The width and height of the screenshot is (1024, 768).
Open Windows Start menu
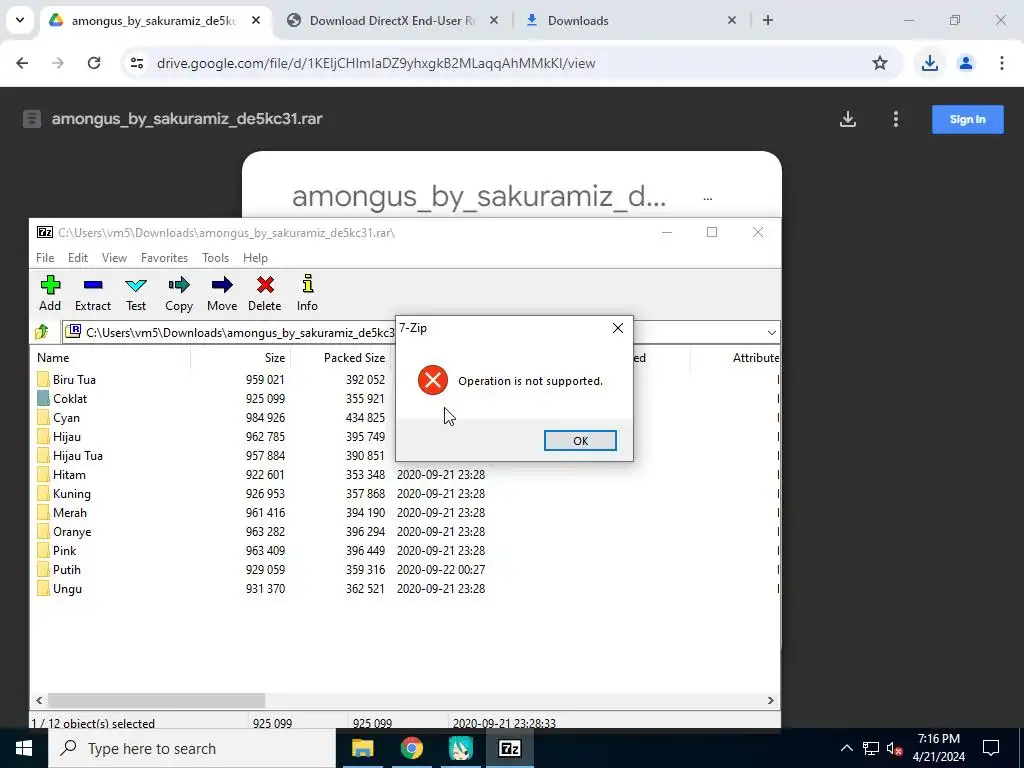click(x=24, y=748)
